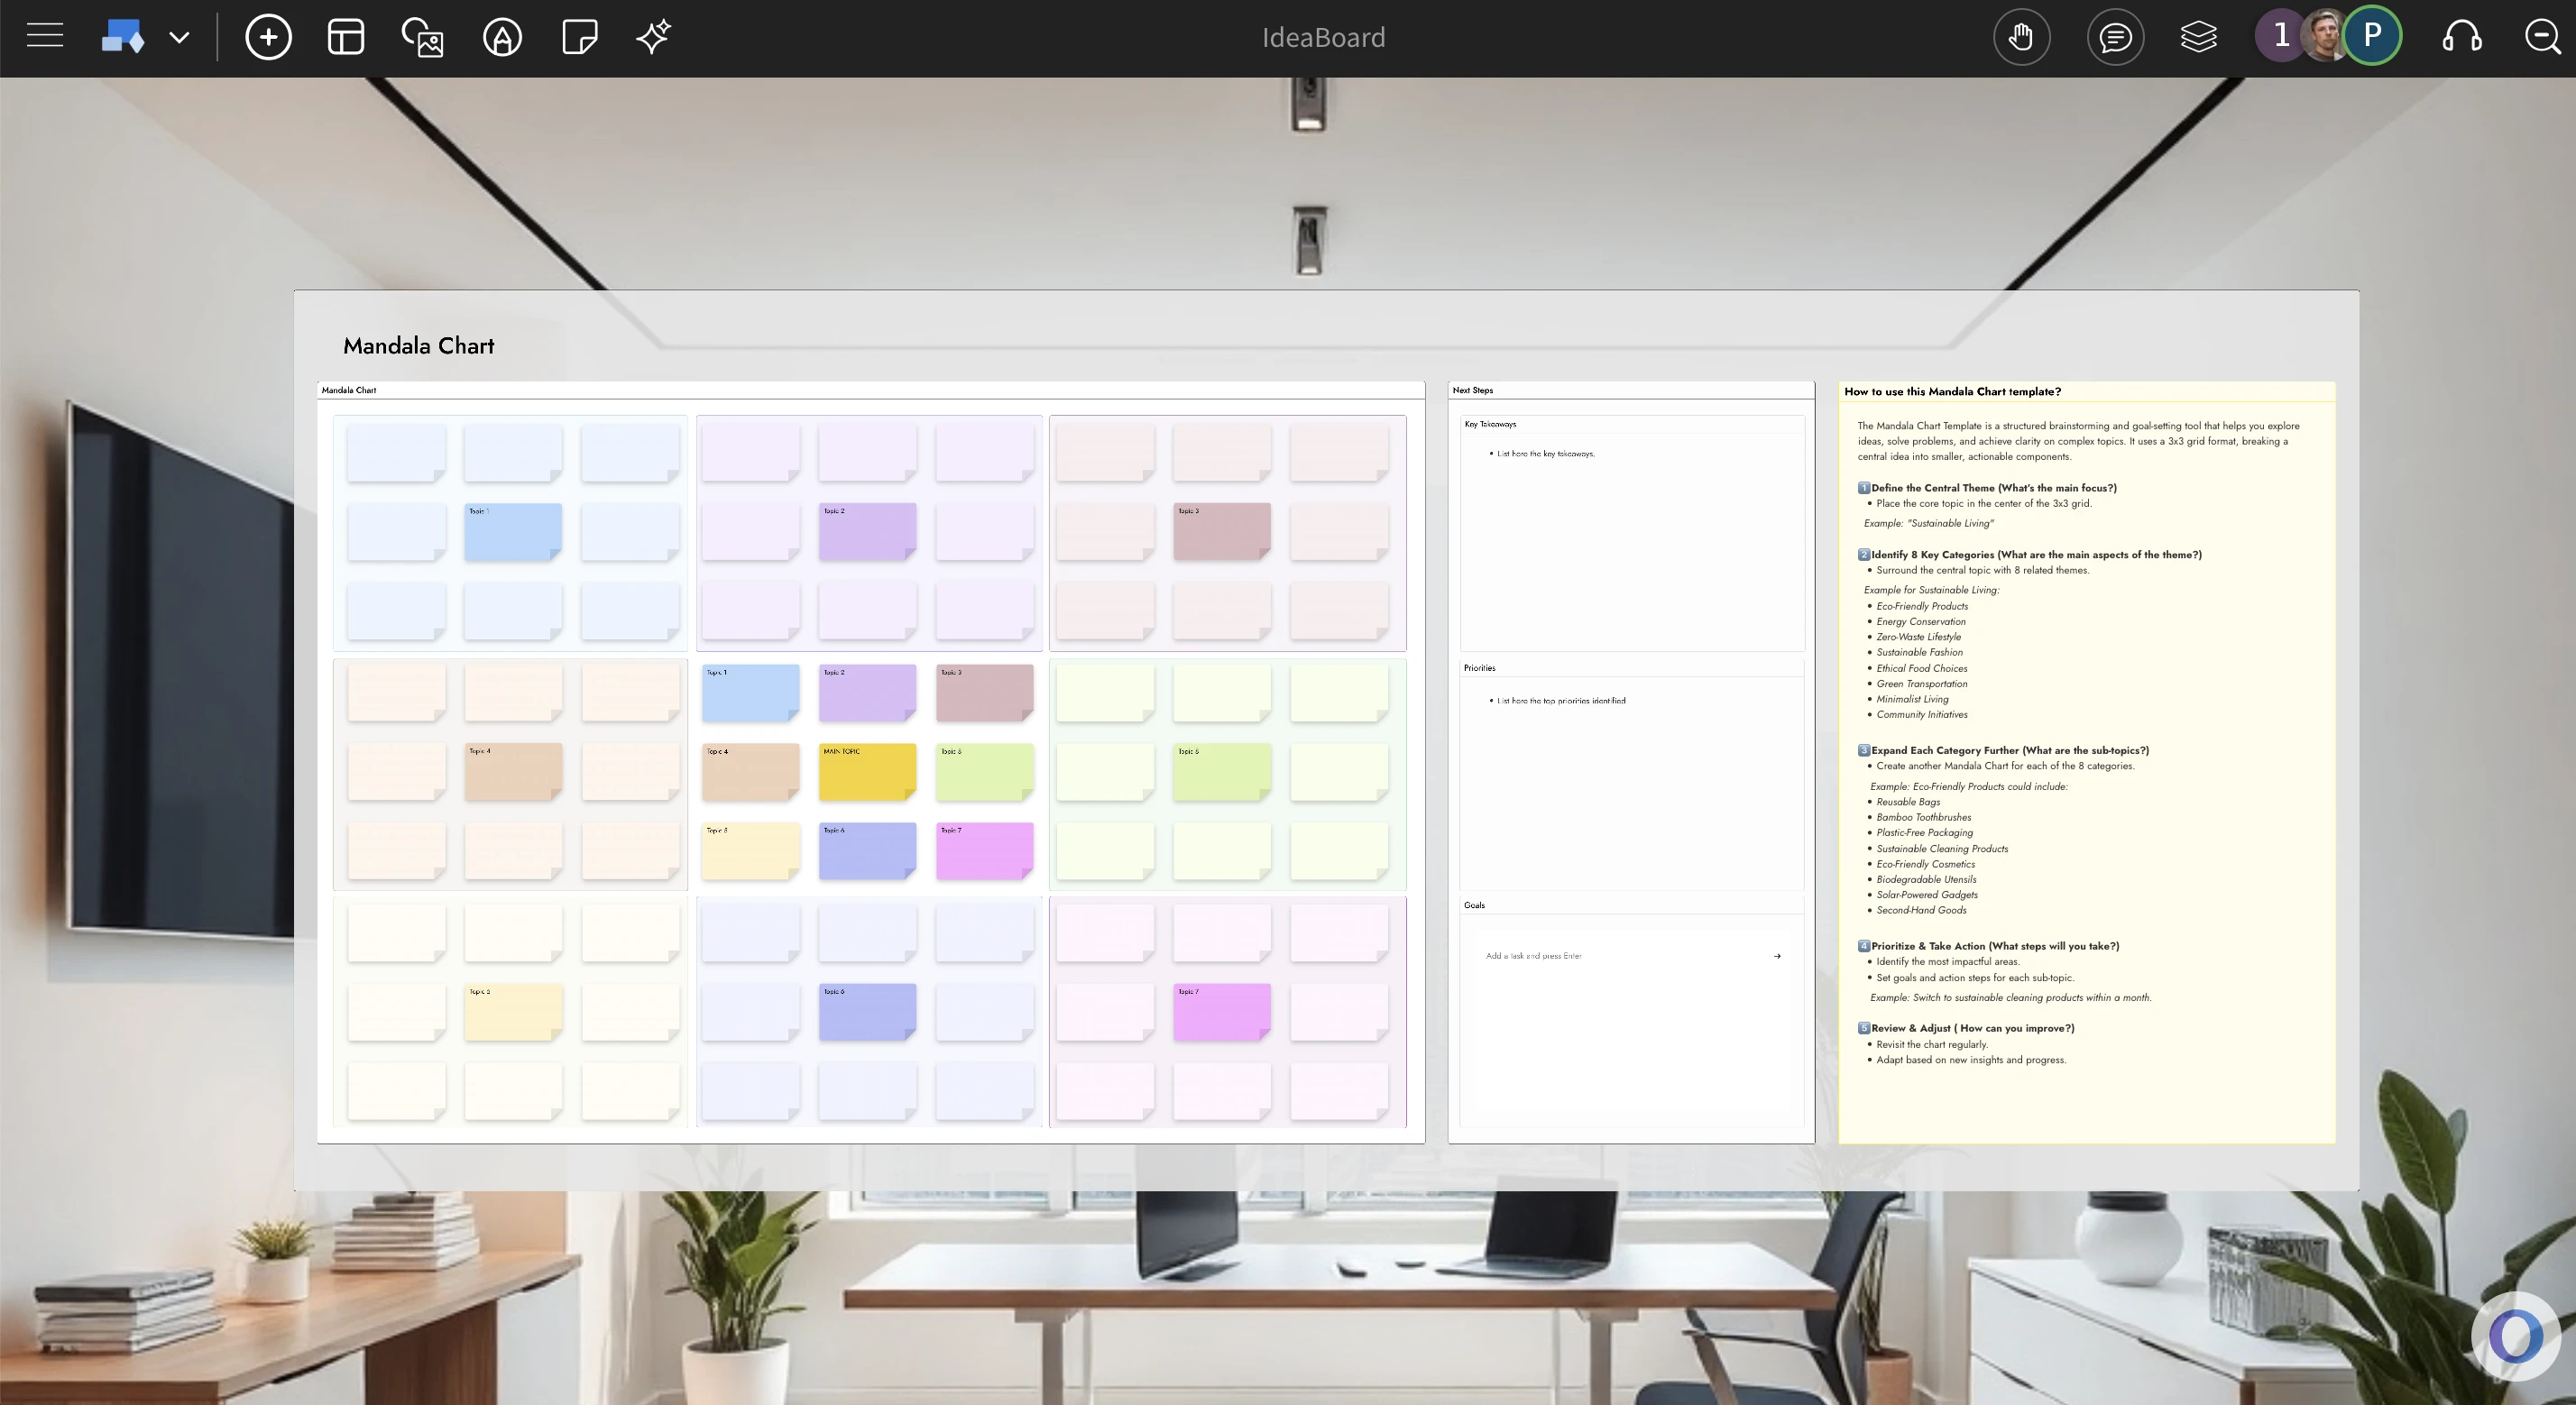Open the templates layout tool
Viewport: 2576px width, 1405px height.
coord(346,37)
